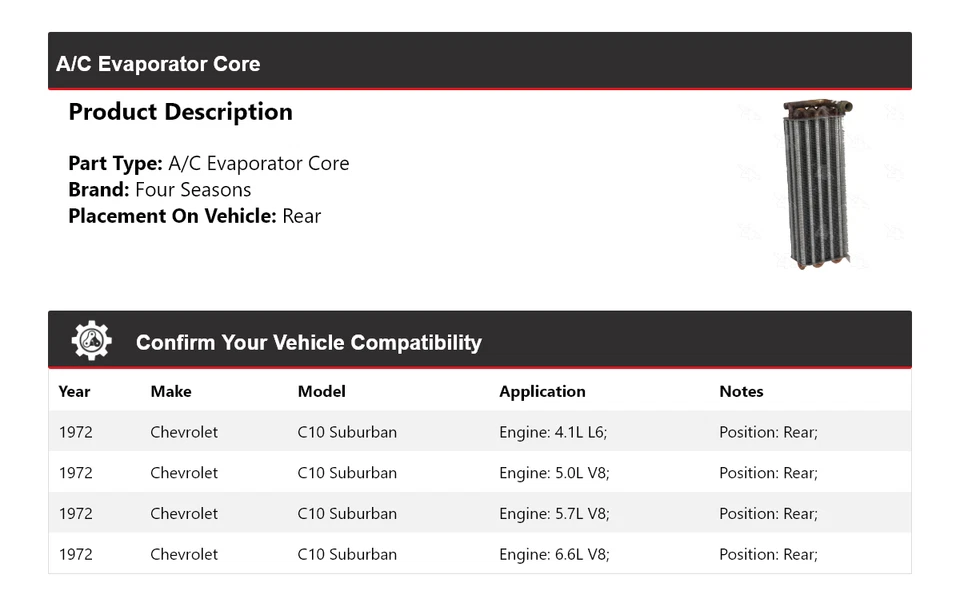The image size is (960, 606).
Task: Choose the Engine: 5.7L V8 entry
Action: pos(554,514)
